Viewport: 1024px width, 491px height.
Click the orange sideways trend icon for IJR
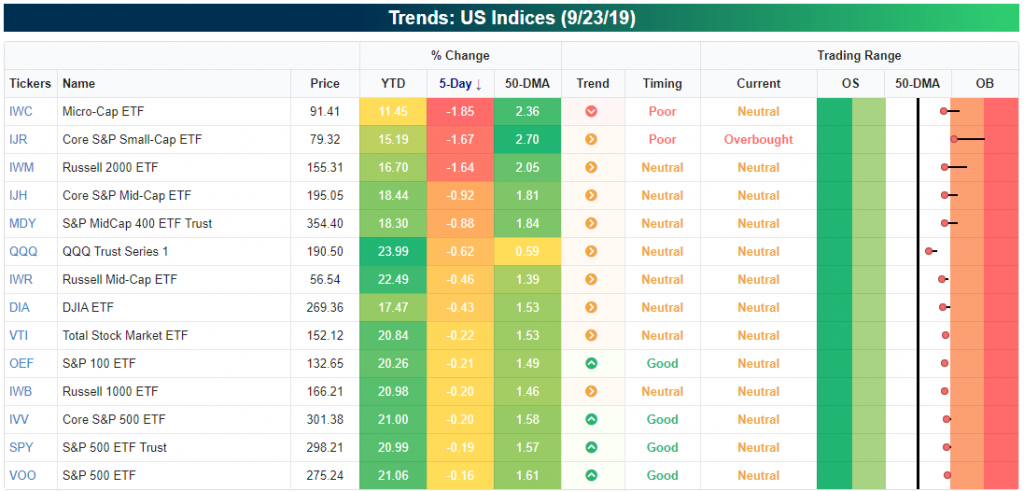[x=591, y=139]
